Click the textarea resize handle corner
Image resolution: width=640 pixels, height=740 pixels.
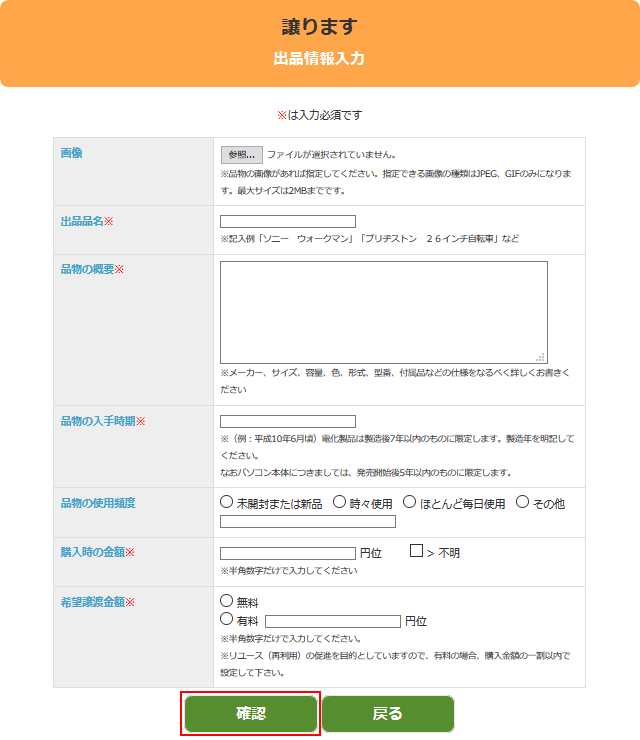click(541, 357)
